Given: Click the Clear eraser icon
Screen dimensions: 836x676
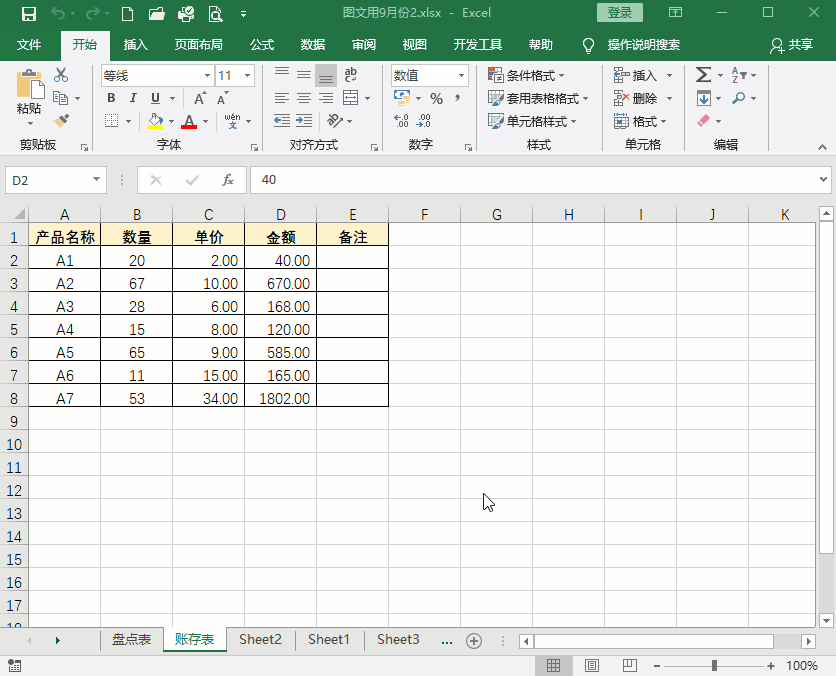Looking at the screenshot, I should [x=703, y=121].
